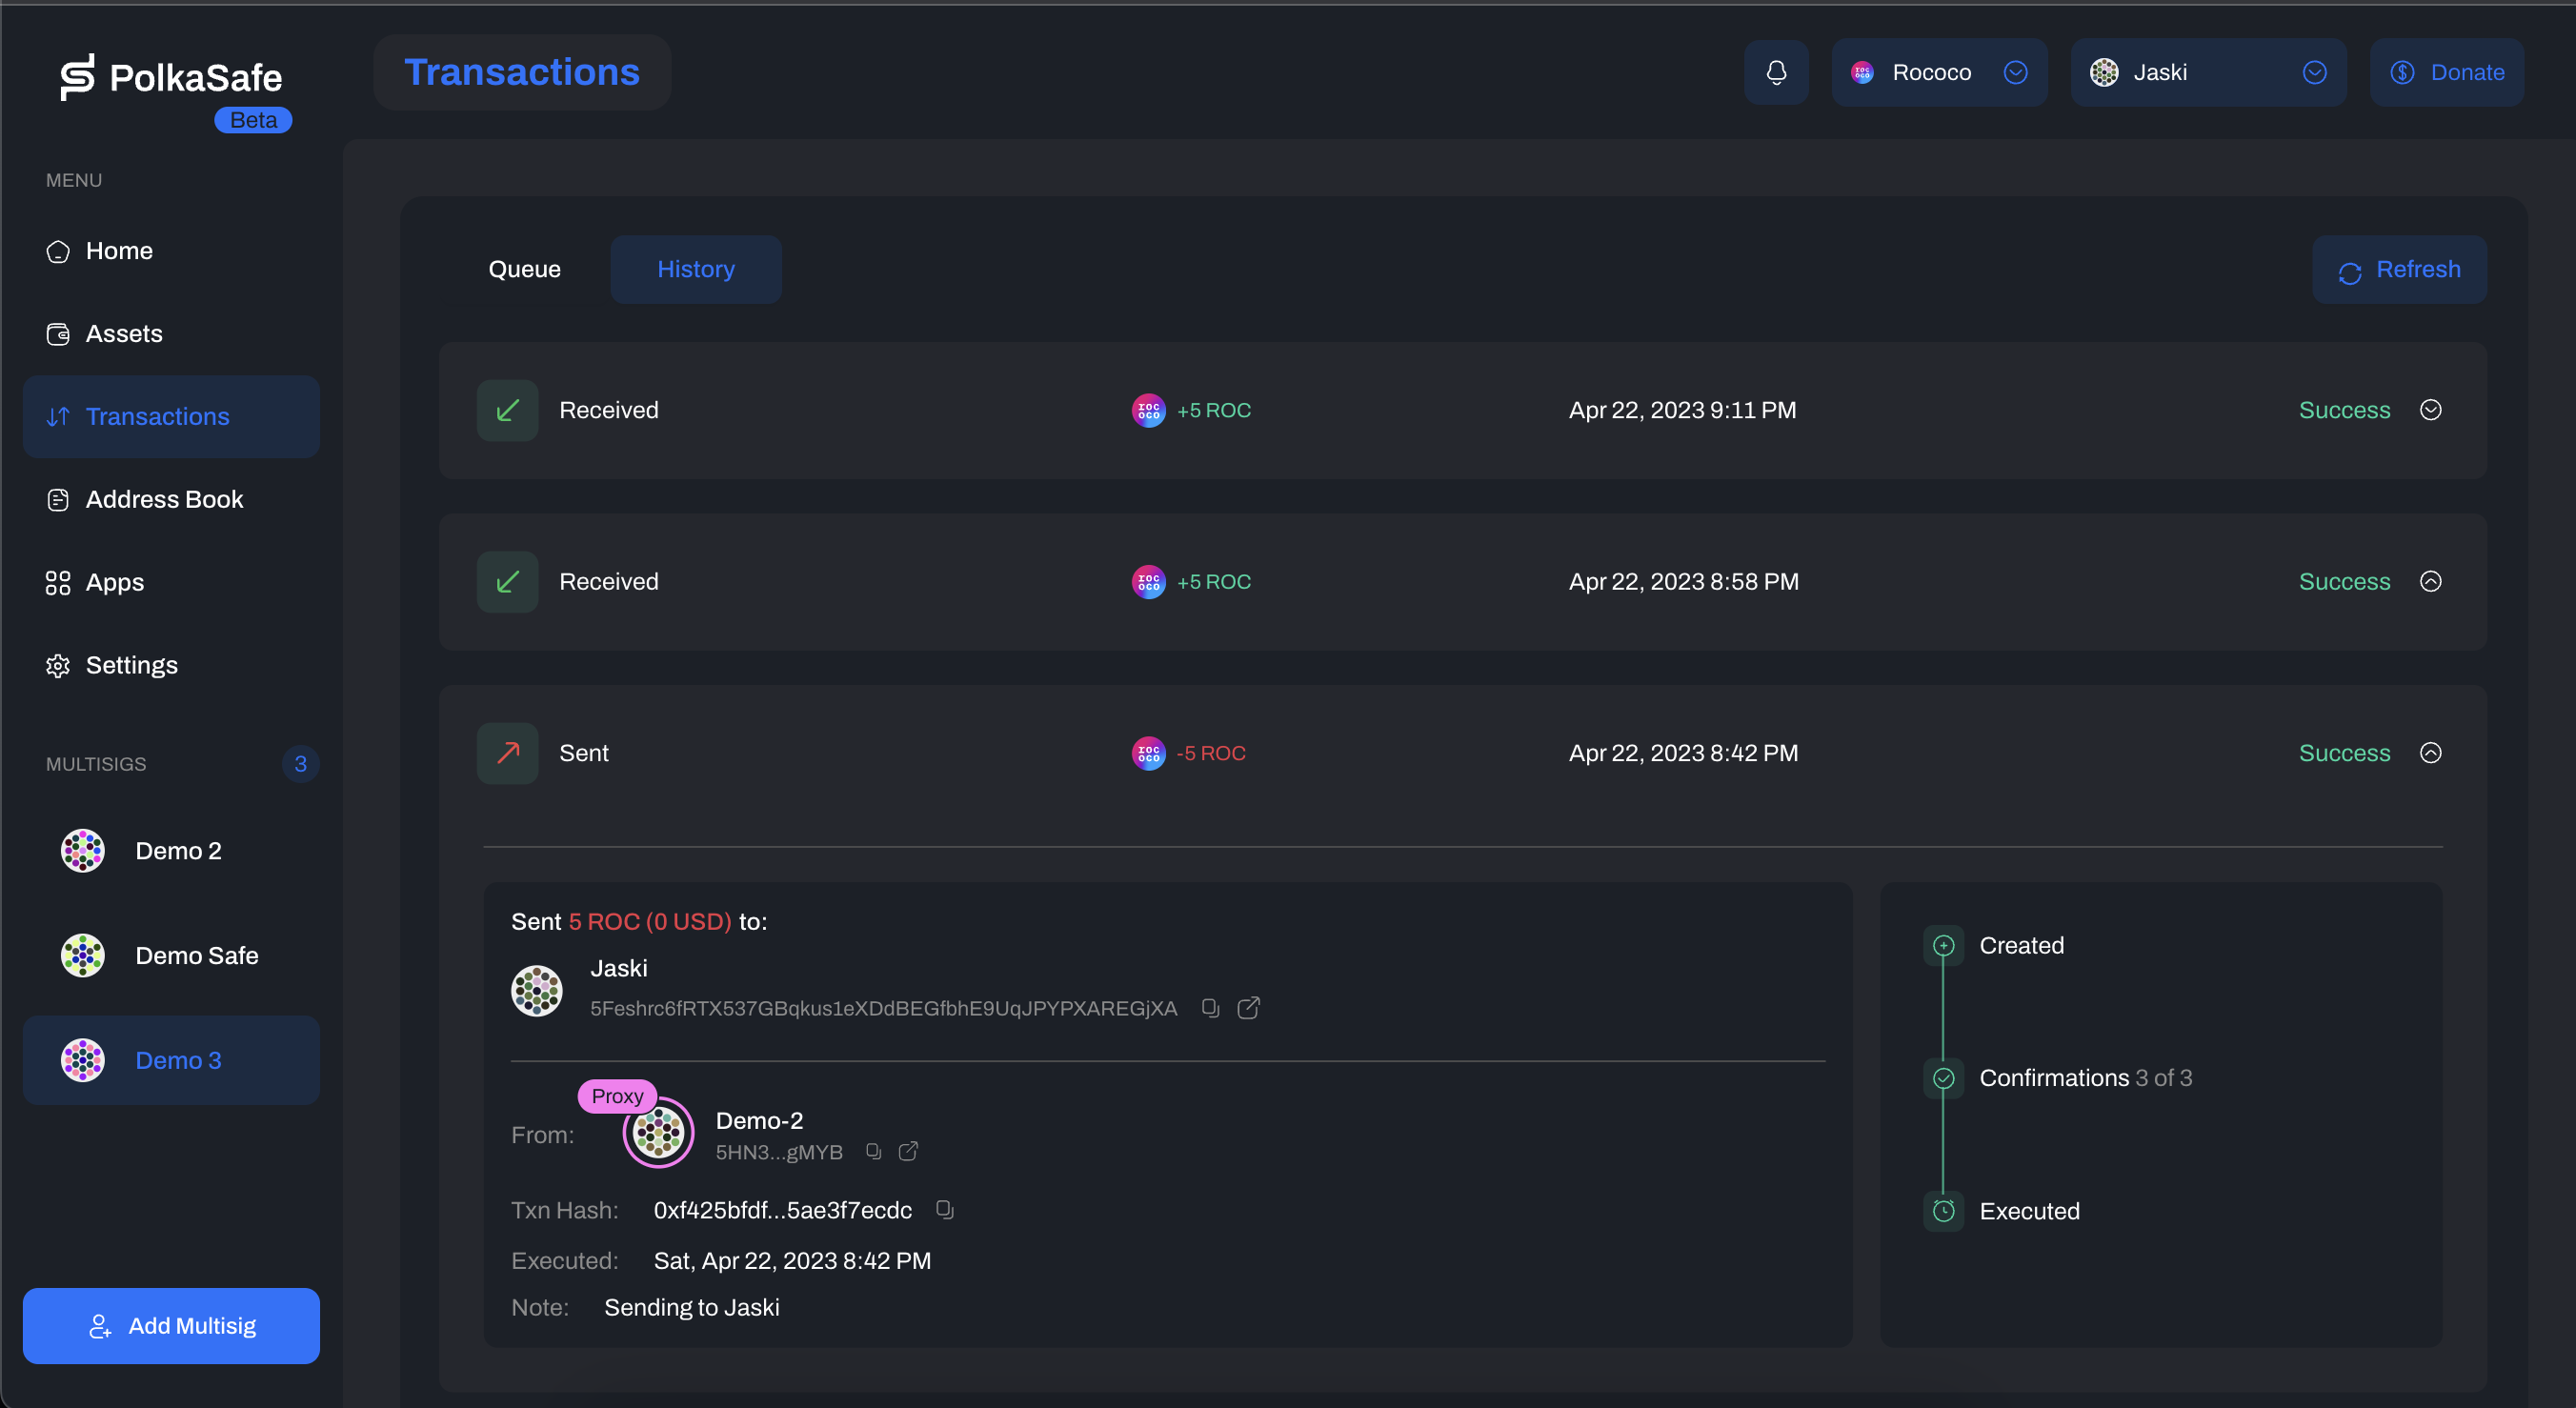Select the History tab
Viewport: 2576px width, 1408px height.
click(x=695, y=269)
